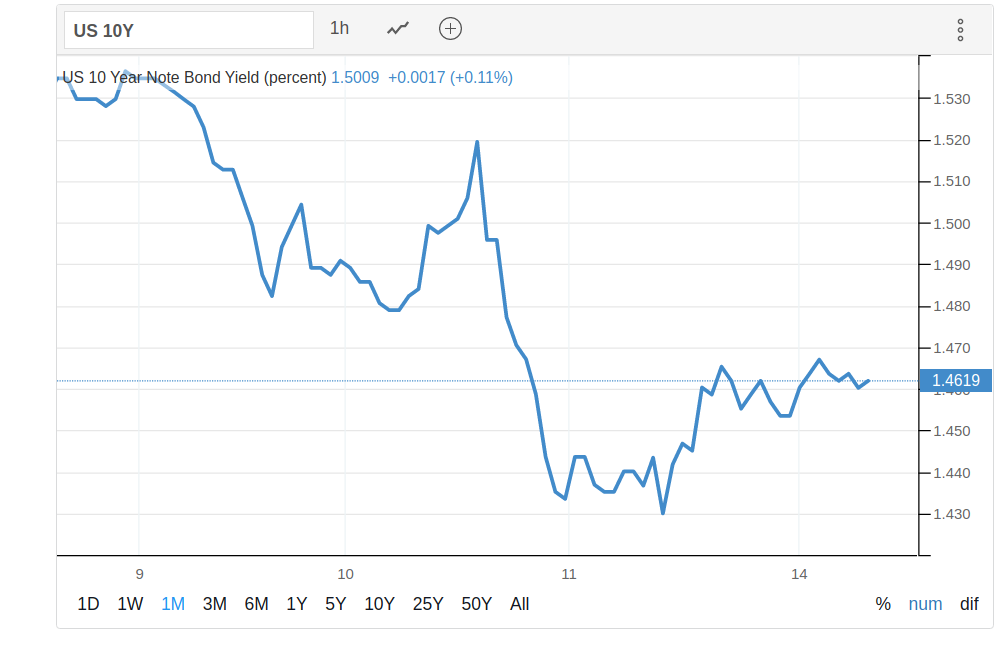This screenshot has width=1001, height=646.
Task: Click the 1.4619 current price label
Action: [955, 380]
